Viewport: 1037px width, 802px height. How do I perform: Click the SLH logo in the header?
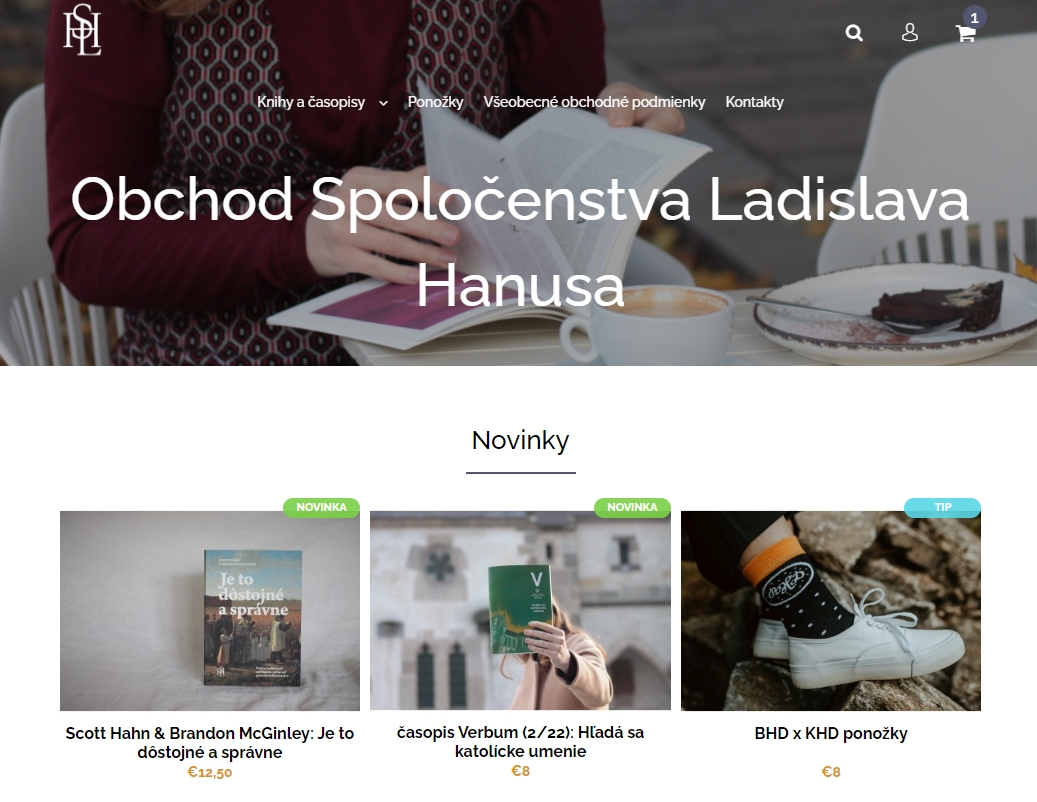[x=82, y=29]
